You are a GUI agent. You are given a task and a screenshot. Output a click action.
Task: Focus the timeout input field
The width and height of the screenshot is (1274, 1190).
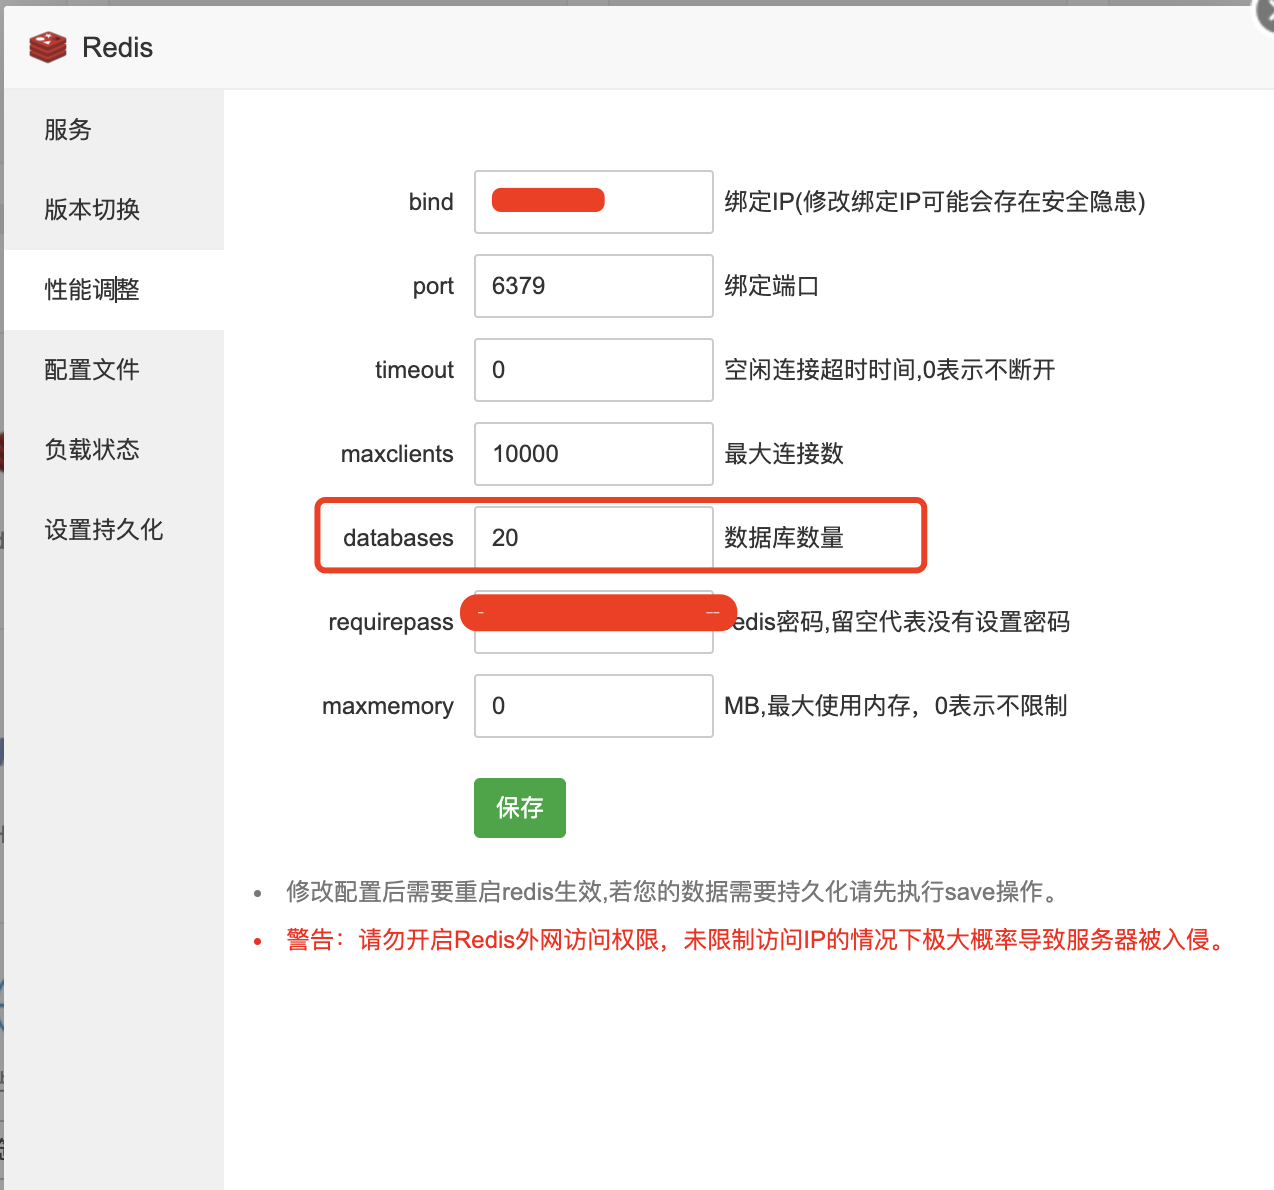(x=594, y=370)
